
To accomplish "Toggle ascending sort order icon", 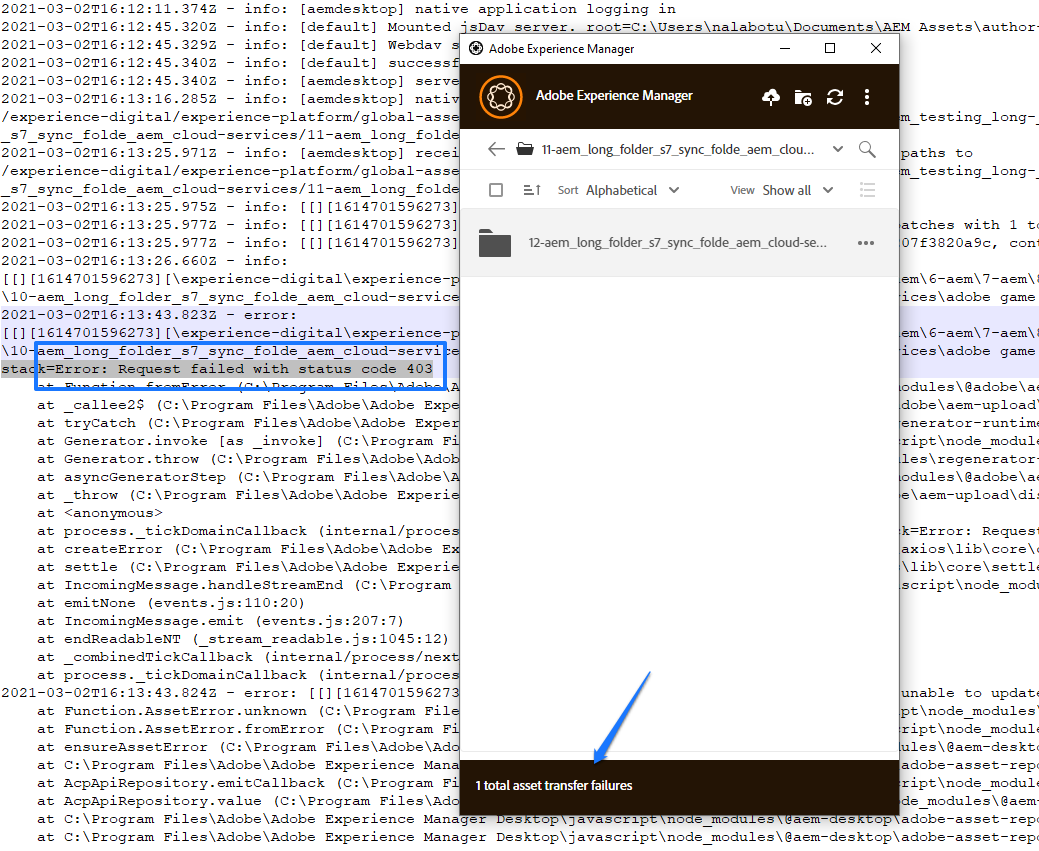I will point(532,190).
